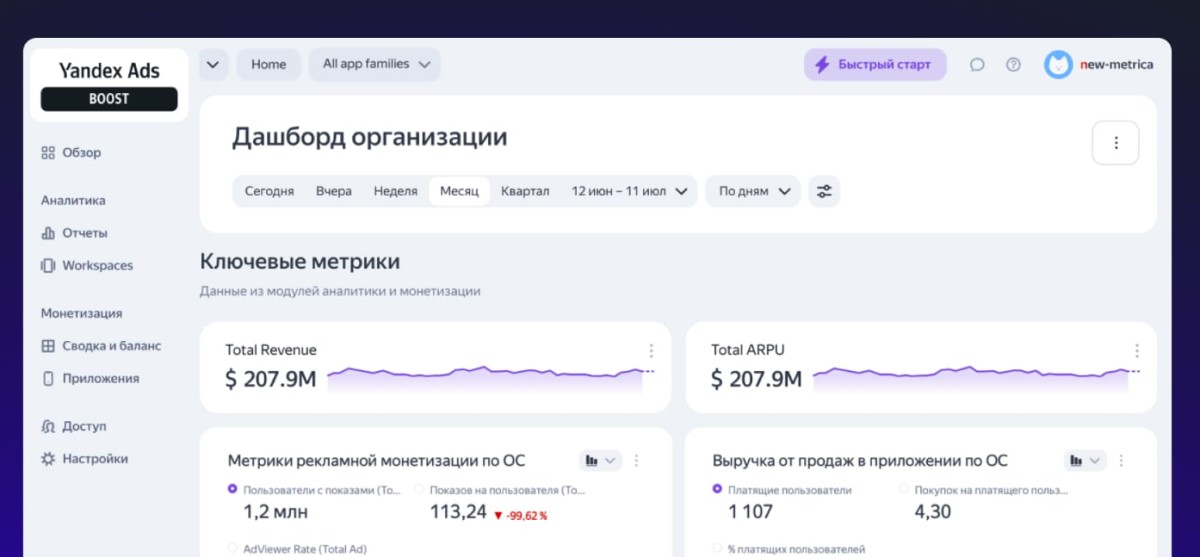Switch to the Неделя period tab
The width and height of the screenshot is (1200, 557).
[395, 191]
